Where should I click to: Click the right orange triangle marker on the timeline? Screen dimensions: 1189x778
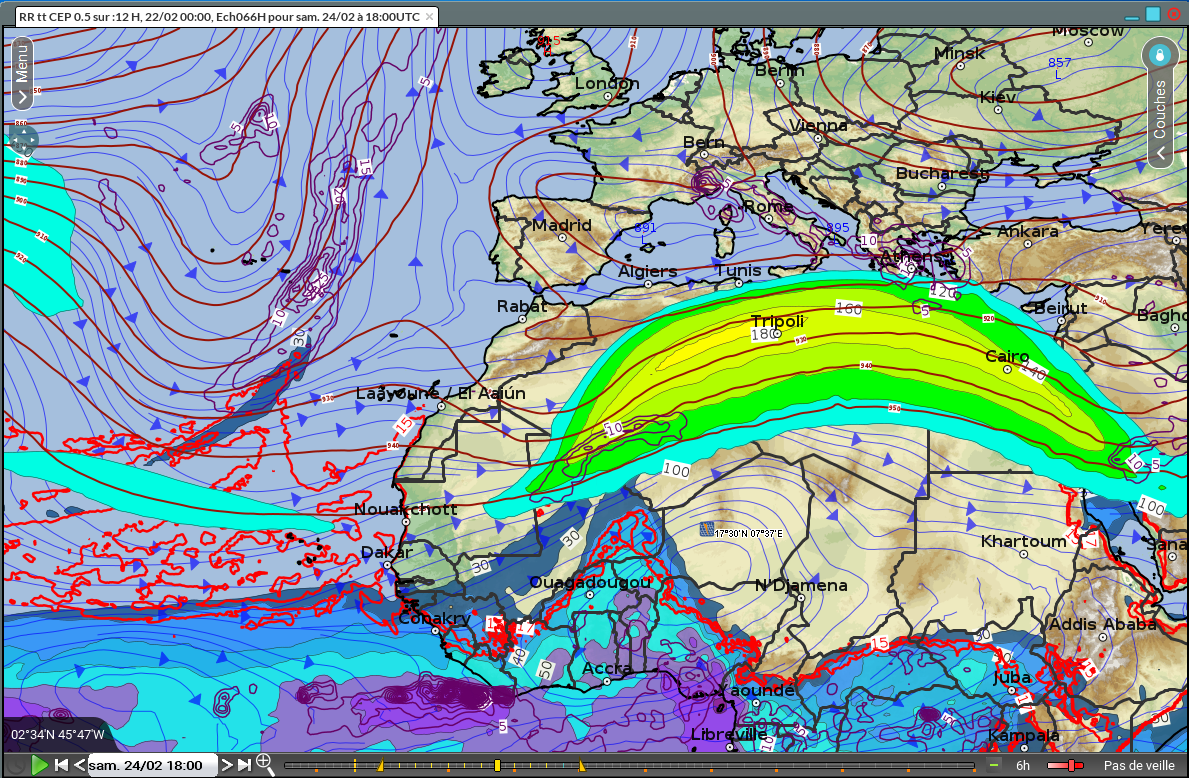coord(581,766)
